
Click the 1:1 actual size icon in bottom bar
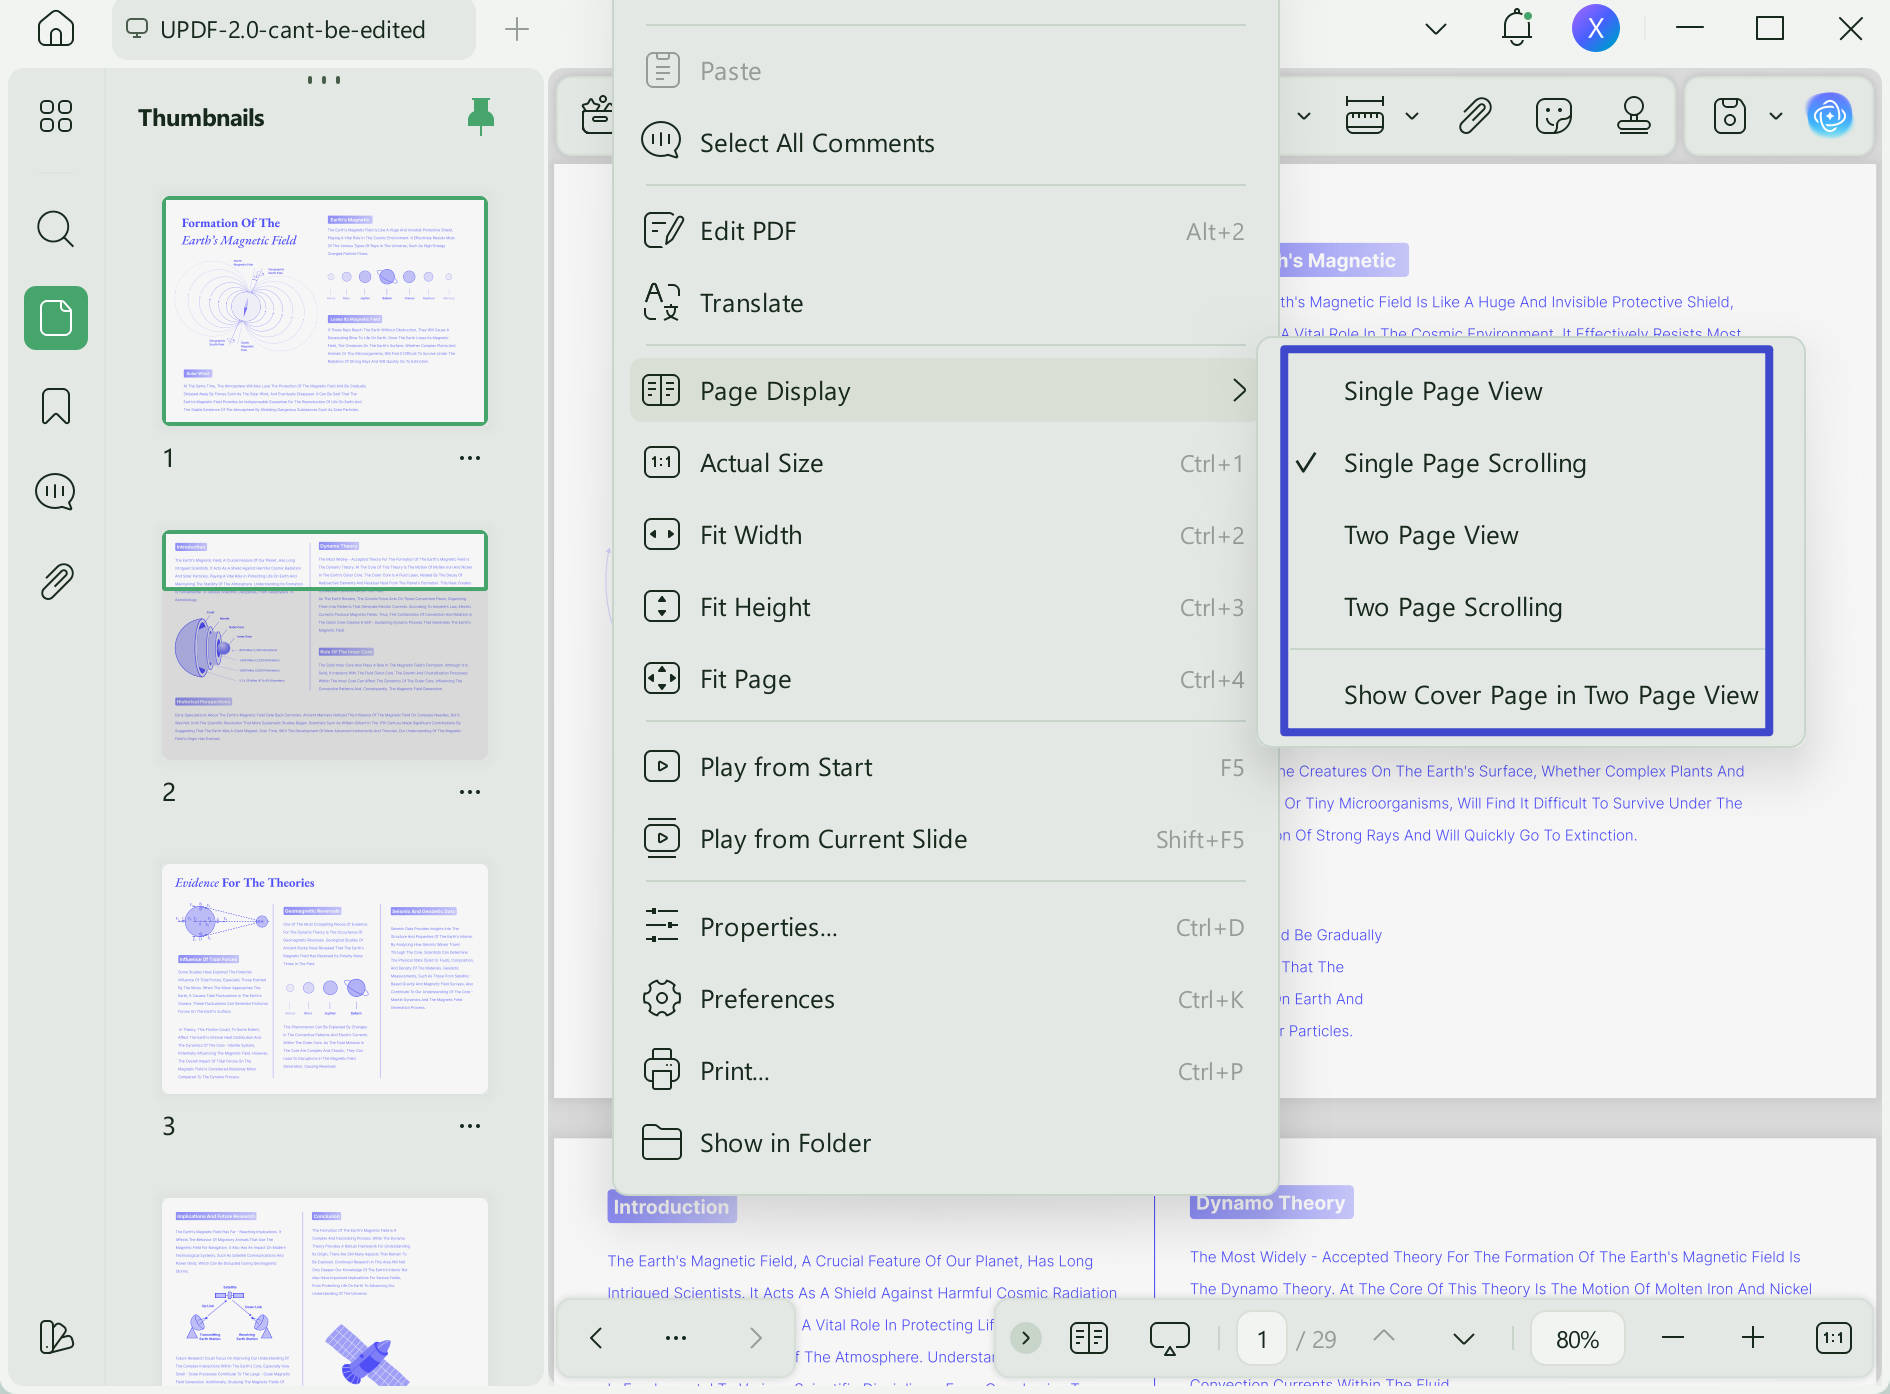(x=1834, y=1338)
